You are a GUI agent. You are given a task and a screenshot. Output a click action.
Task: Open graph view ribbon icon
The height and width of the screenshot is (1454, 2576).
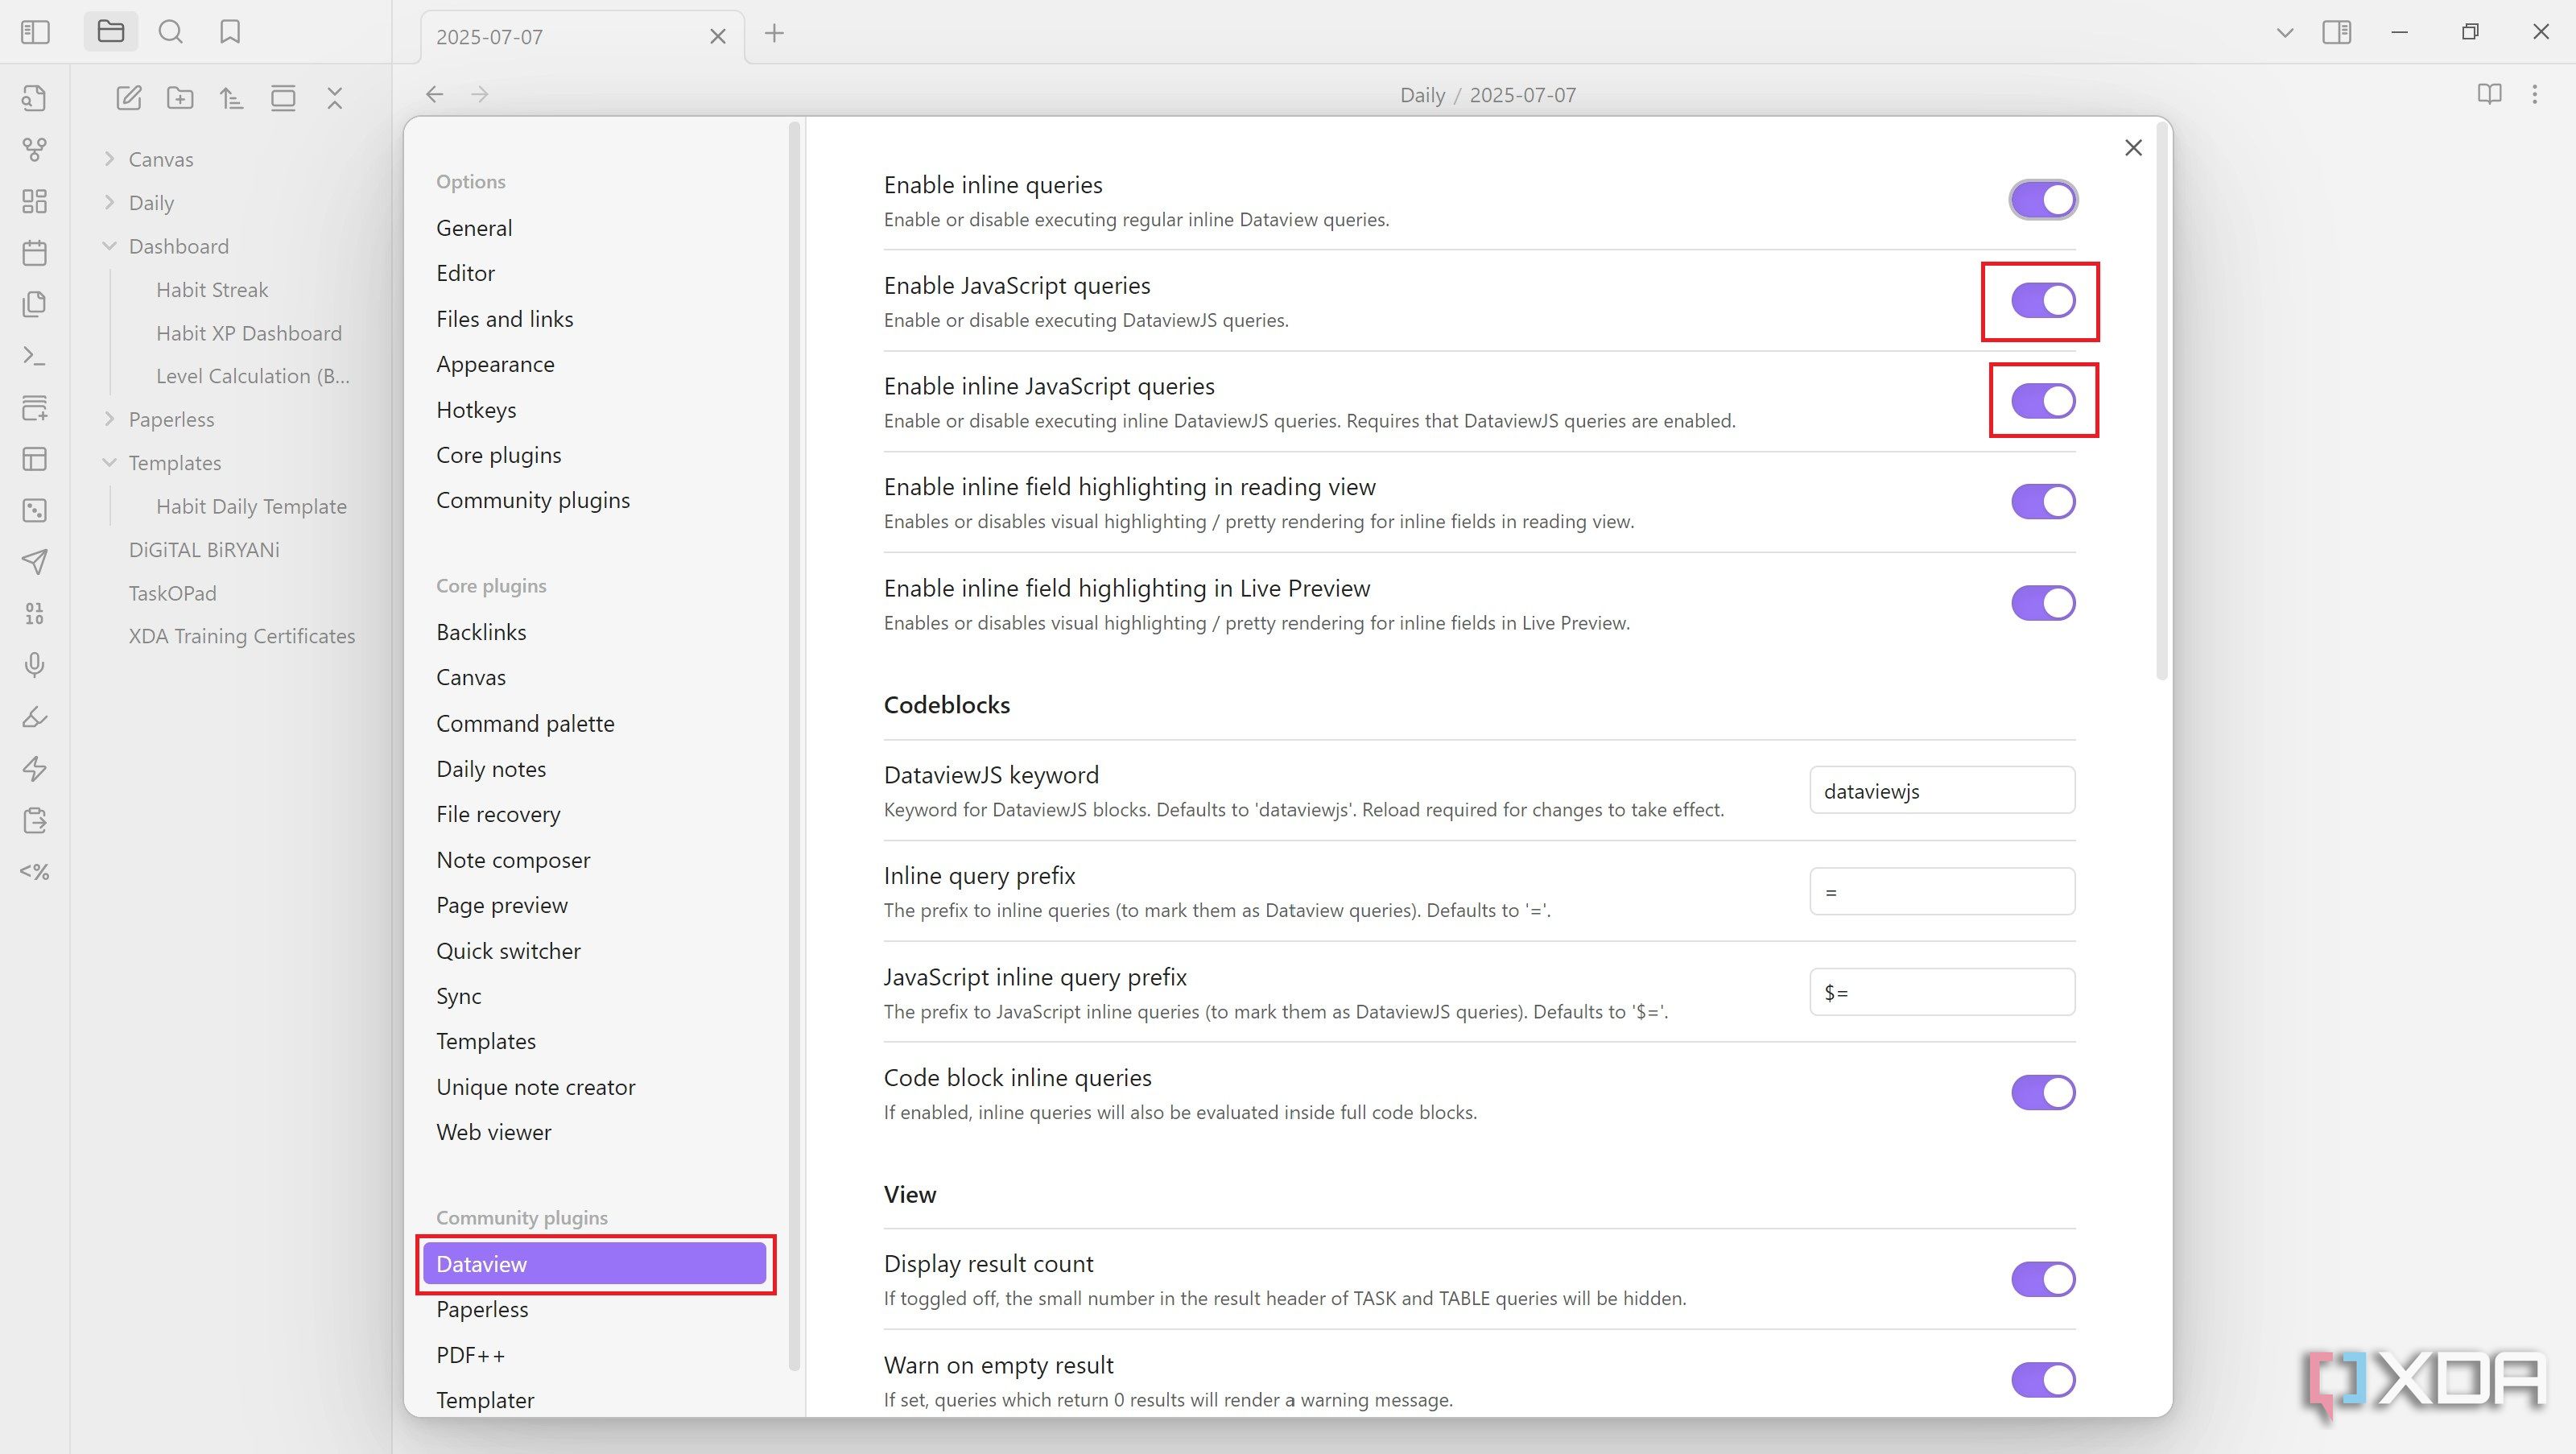point(35,150)
